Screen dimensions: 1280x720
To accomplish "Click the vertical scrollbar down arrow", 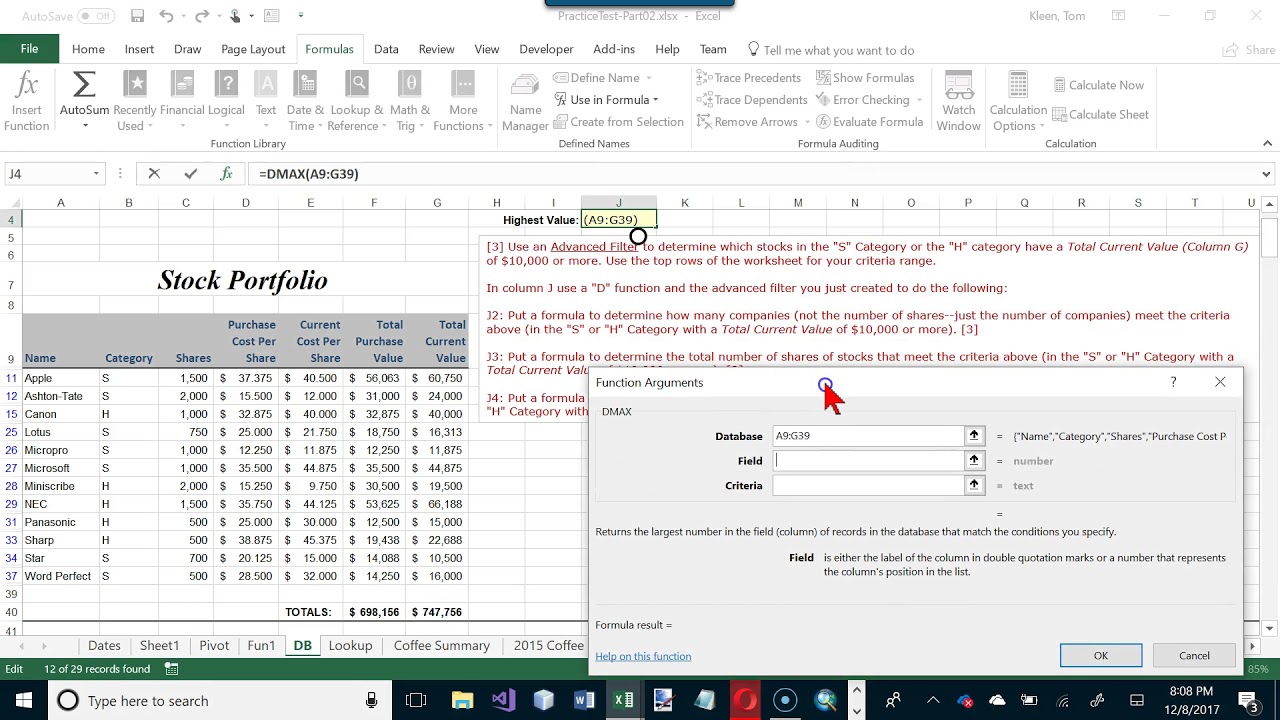I will [1270, 629].
